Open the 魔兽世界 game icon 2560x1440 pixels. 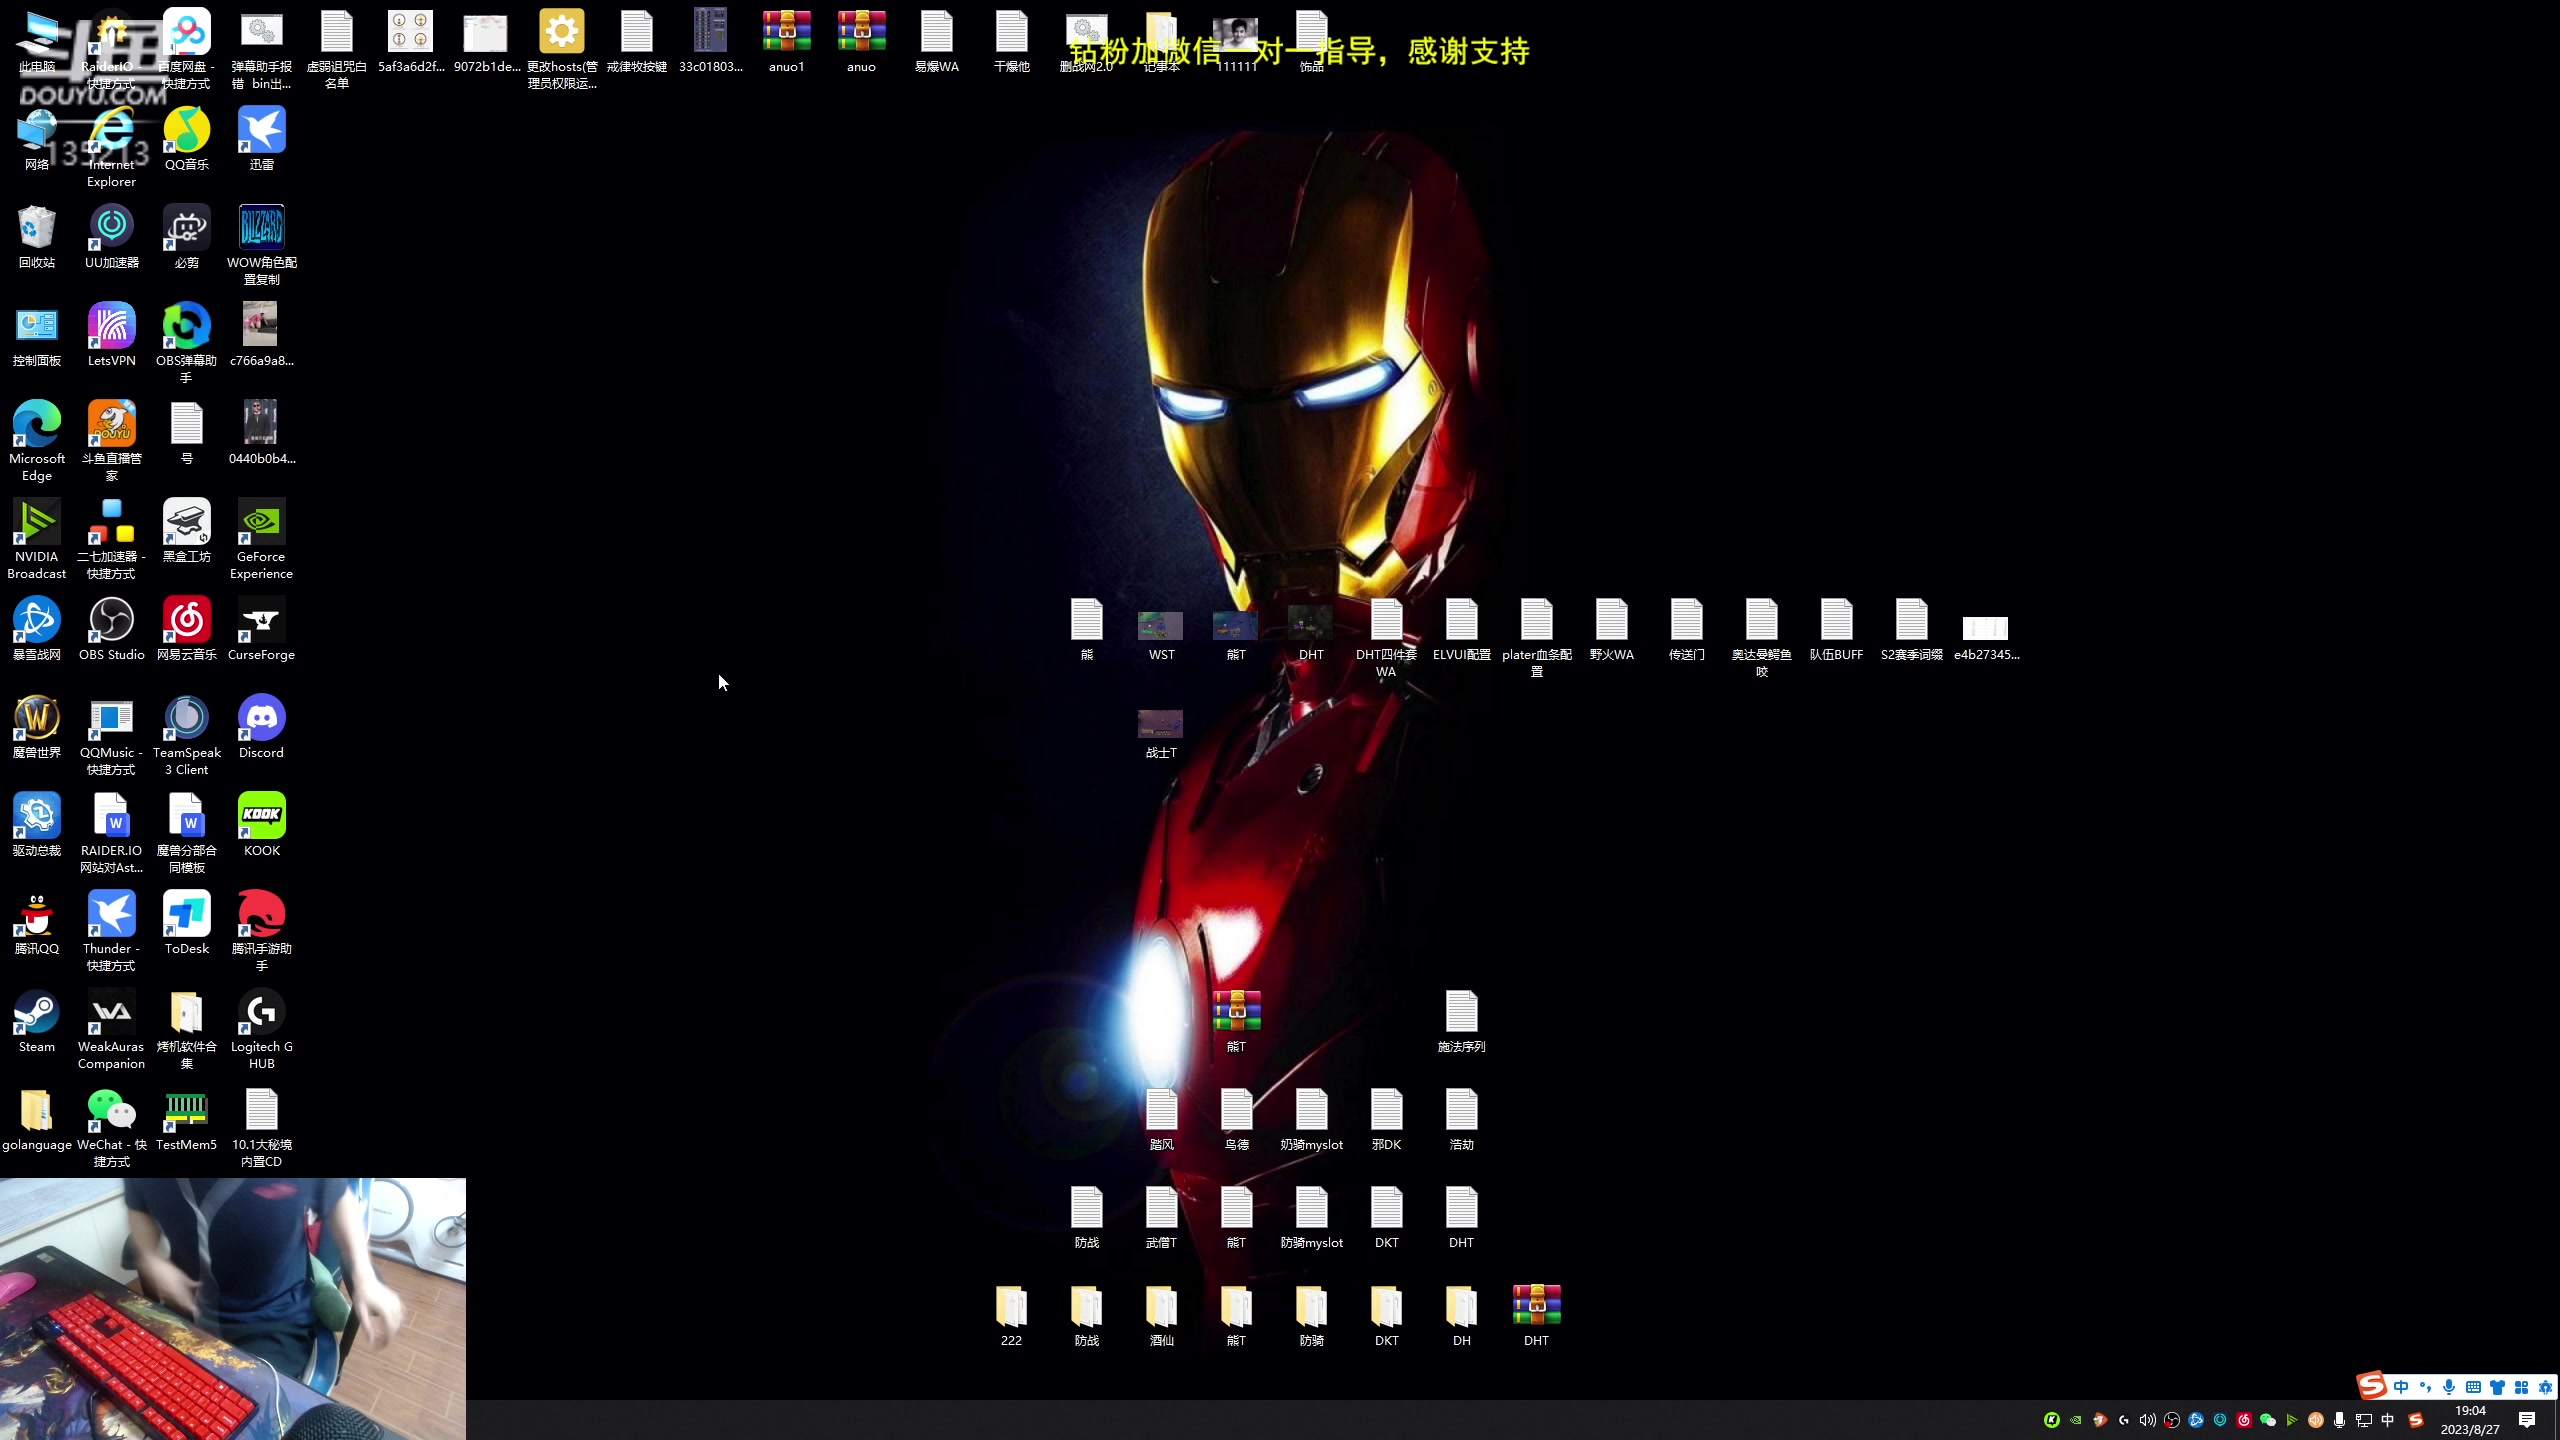click(37, 728)
